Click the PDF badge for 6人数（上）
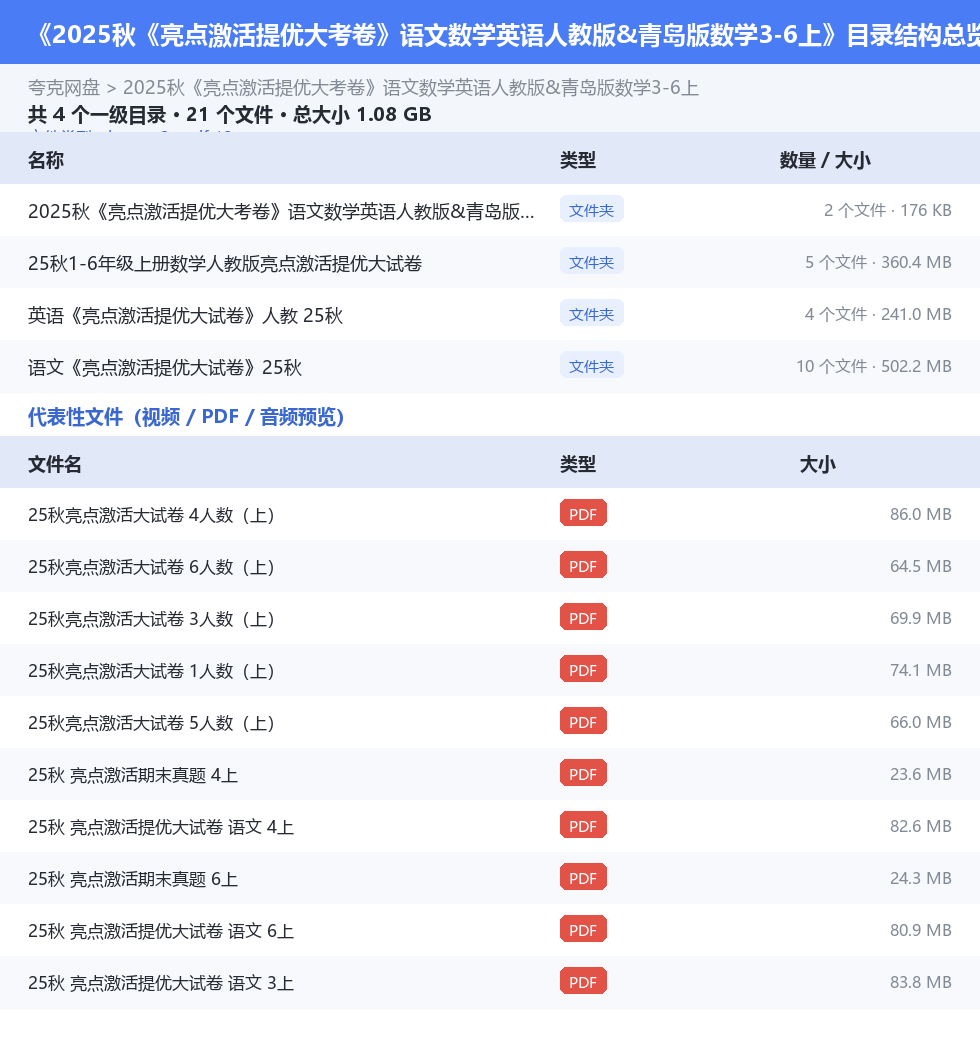 (583, 565)
